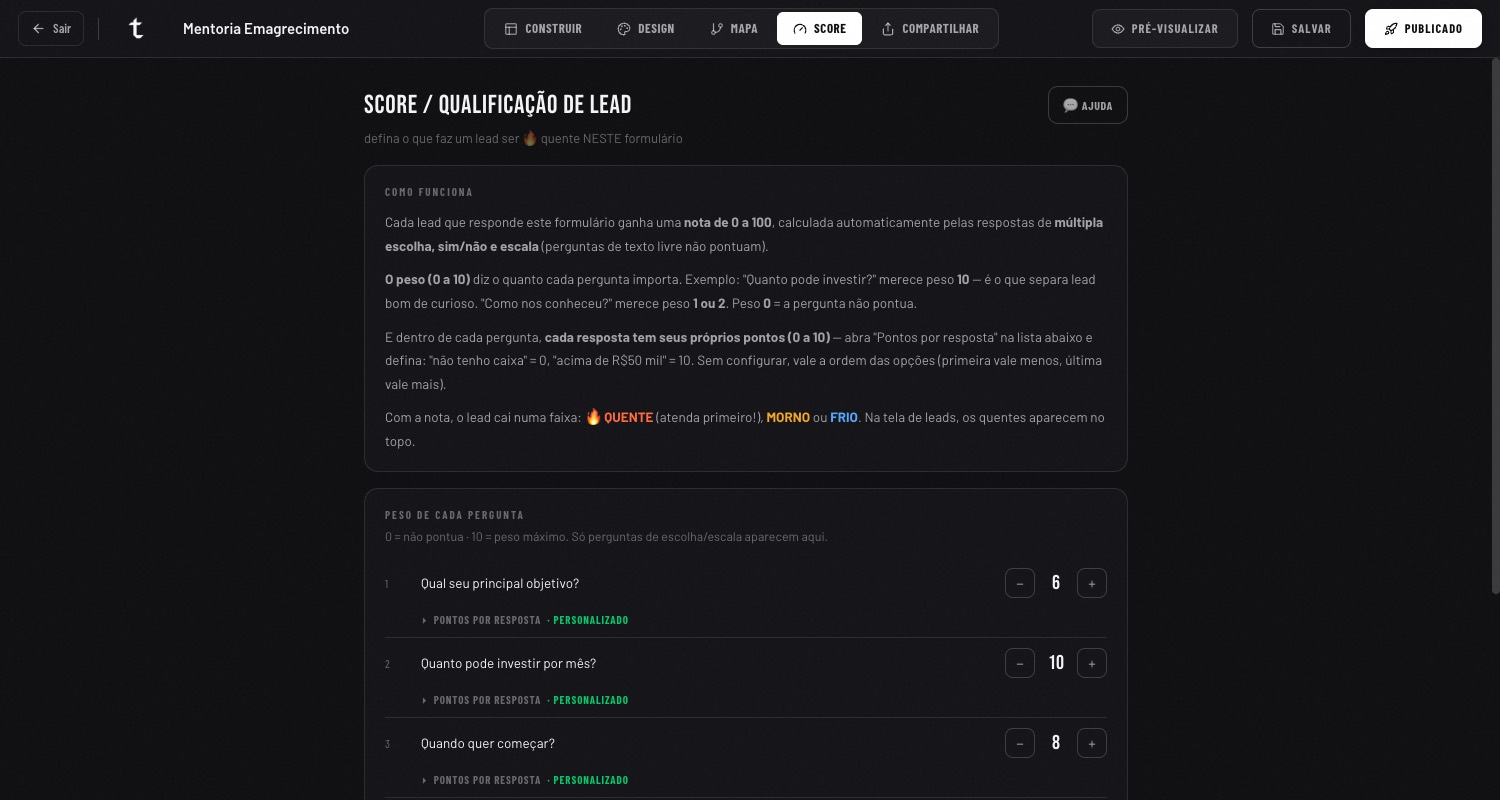This screenshot has height=800, width=1500.
Task: Click the question "Qual seu principal objetivo?"
Action: tap(500, 583)
